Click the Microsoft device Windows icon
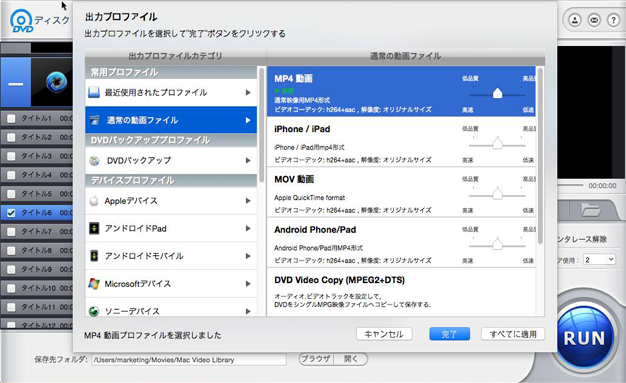 pyautogui.click(x=94, y=284)
